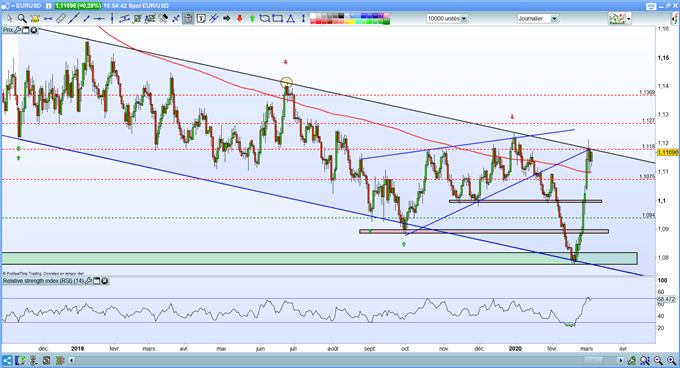Select the ellipse drawing tool
680x368 pixels.
[x=265, y=19]
